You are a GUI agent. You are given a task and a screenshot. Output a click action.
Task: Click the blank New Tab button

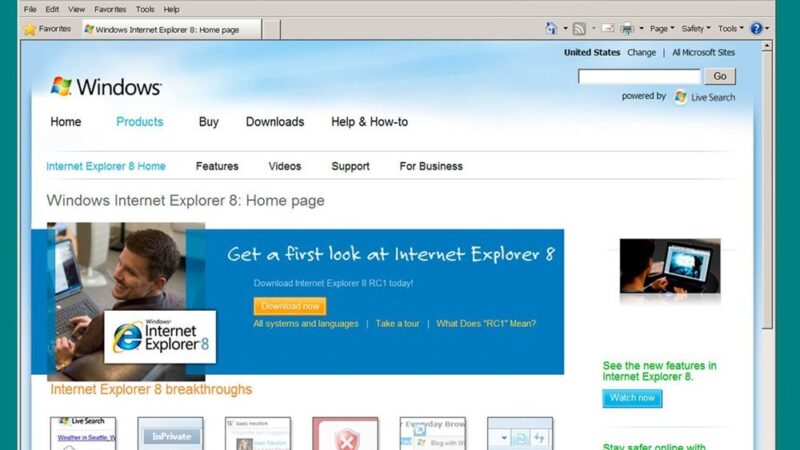pyautogui.click(x=271, y=30)
